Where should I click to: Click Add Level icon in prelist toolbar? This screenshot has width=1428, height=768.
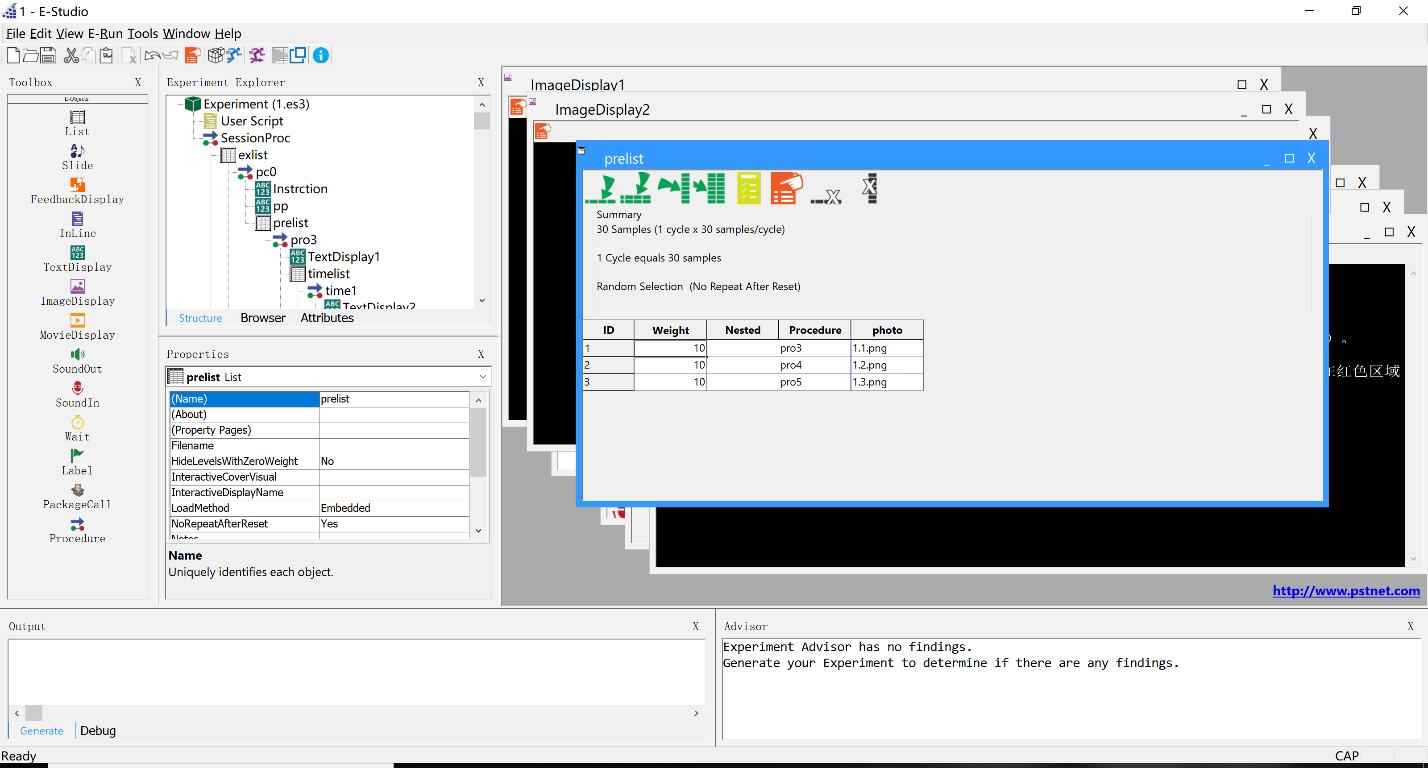[x=600, y=188]
